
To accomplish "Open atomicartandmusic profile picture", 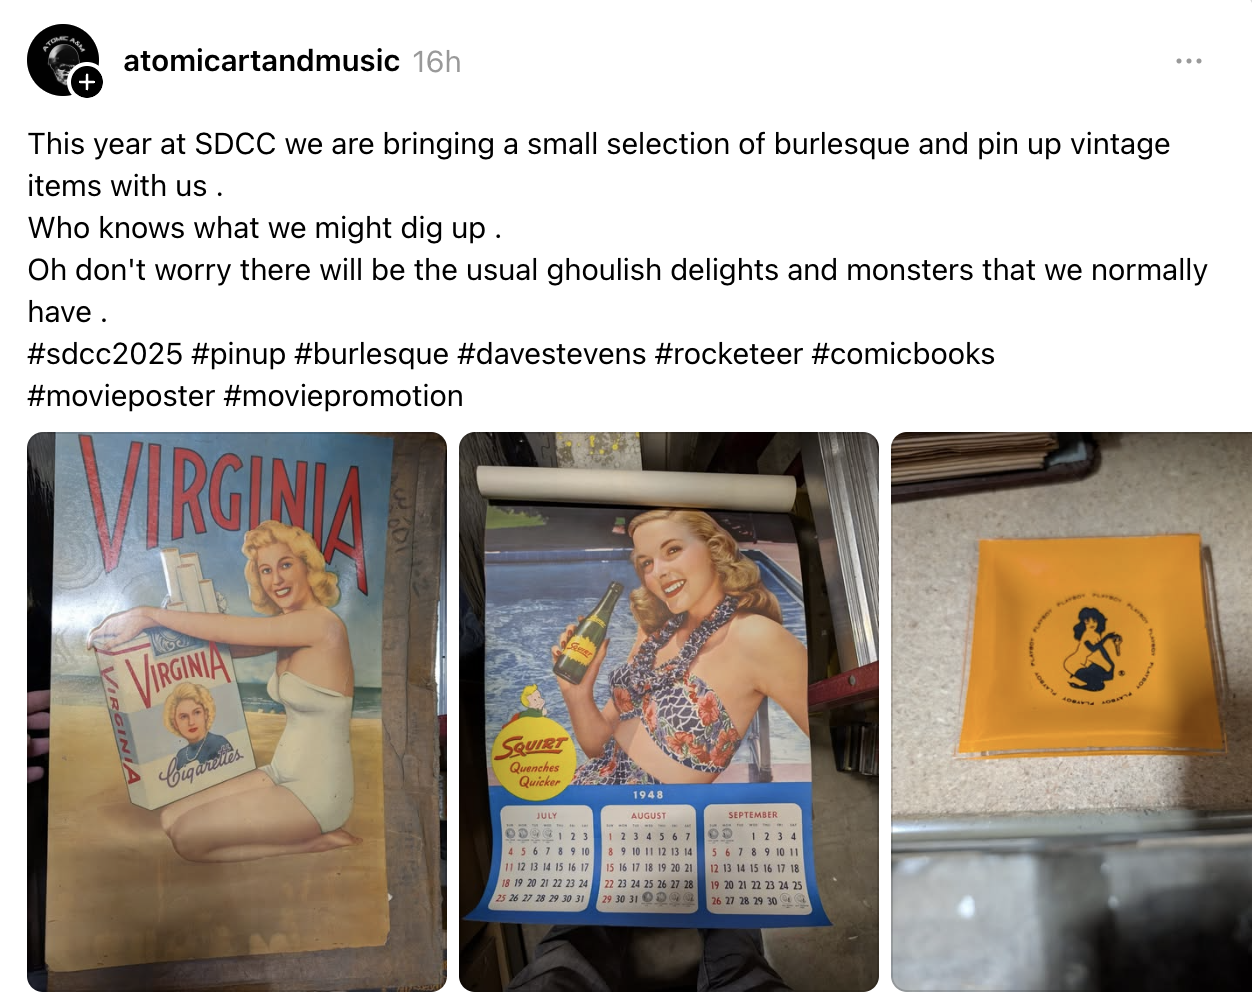I will (x=62, y=60).
